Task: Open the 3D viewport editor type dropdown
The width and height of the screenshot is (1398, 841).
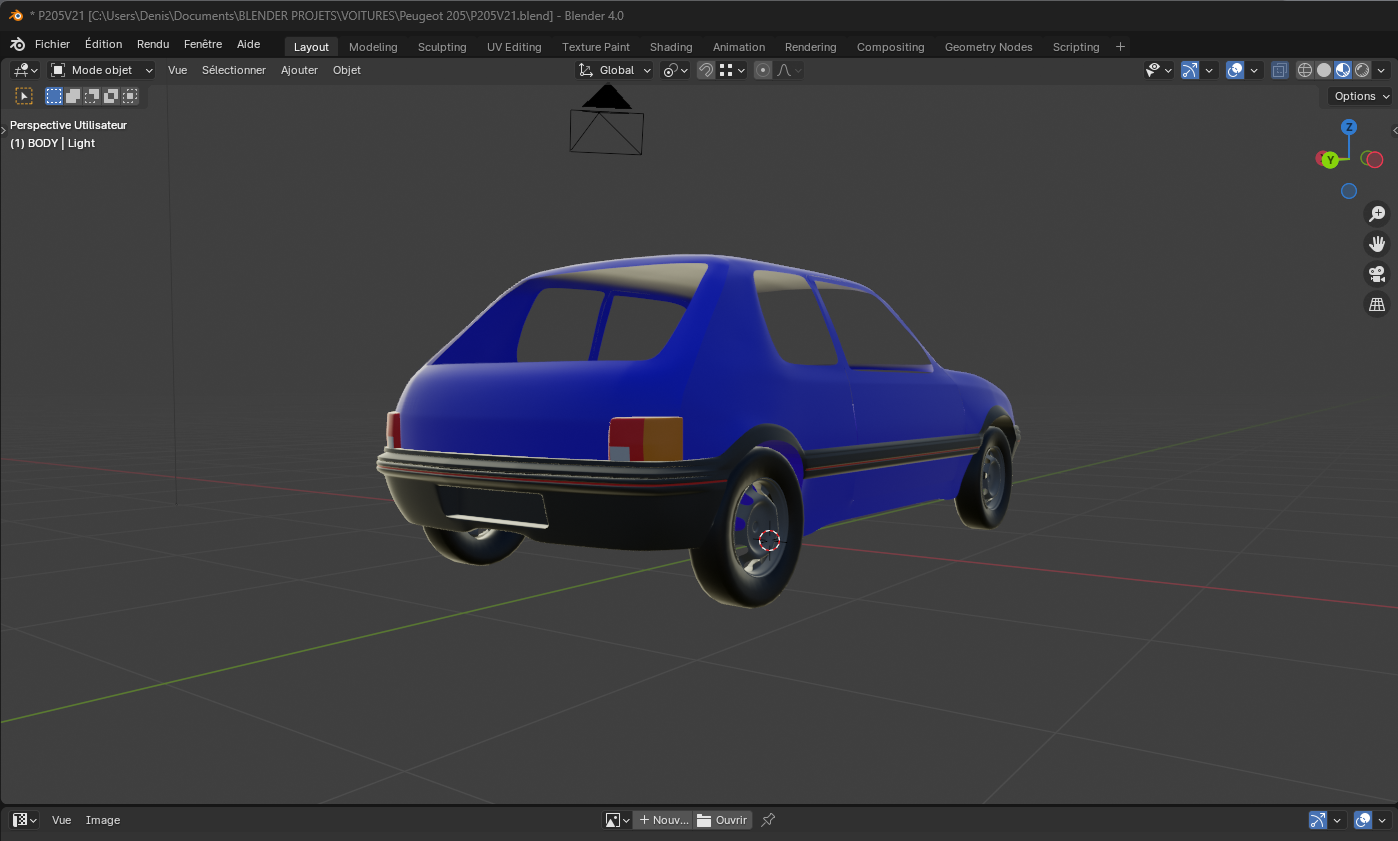Action: [x=25, y=70]
